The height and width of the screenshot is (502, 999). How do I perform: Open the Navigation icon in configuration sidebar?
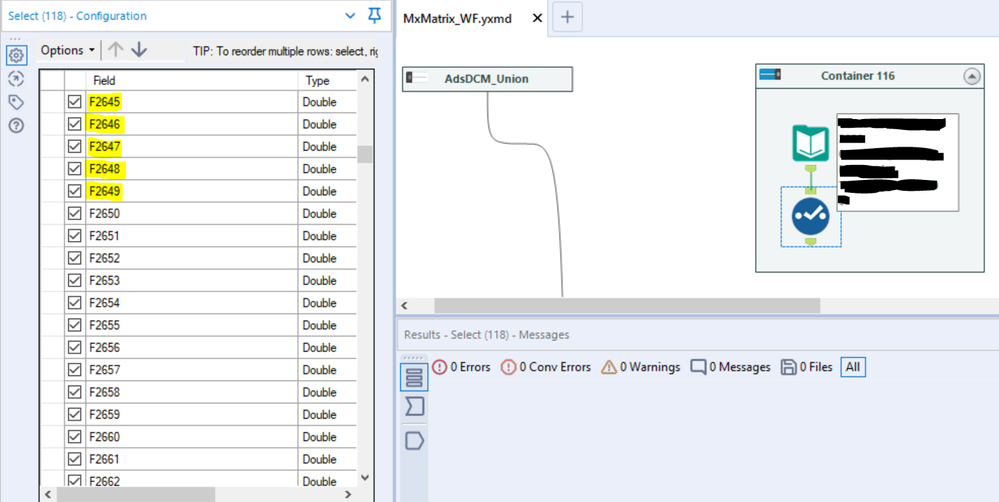point(16,79)
